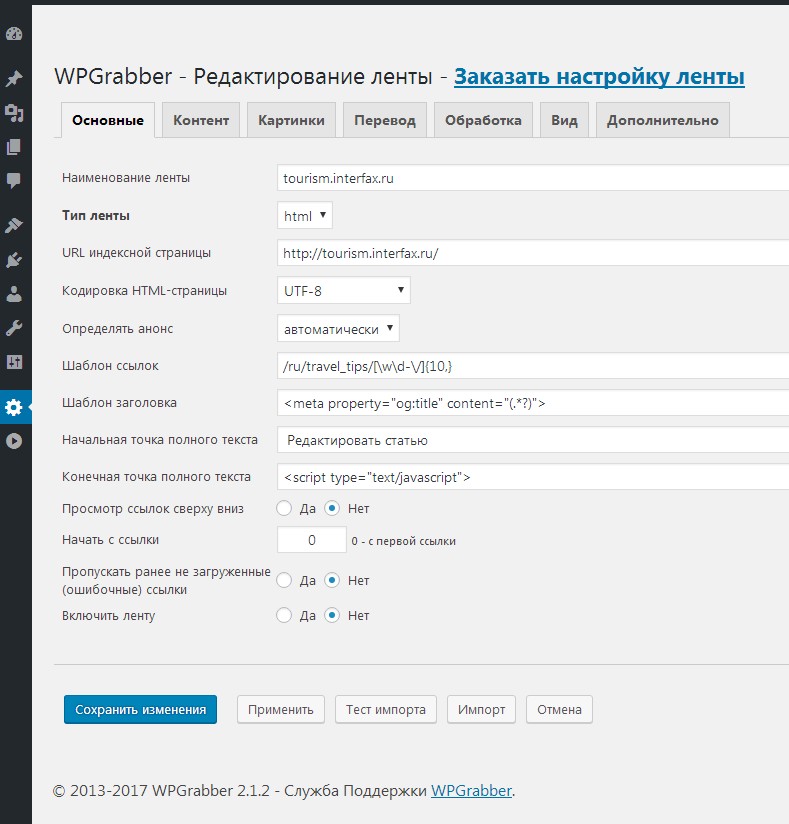789x824 pixels.
Task: Select Нет for Просмотр ссылок сверху вниз
Action: (x=332, y=509)
